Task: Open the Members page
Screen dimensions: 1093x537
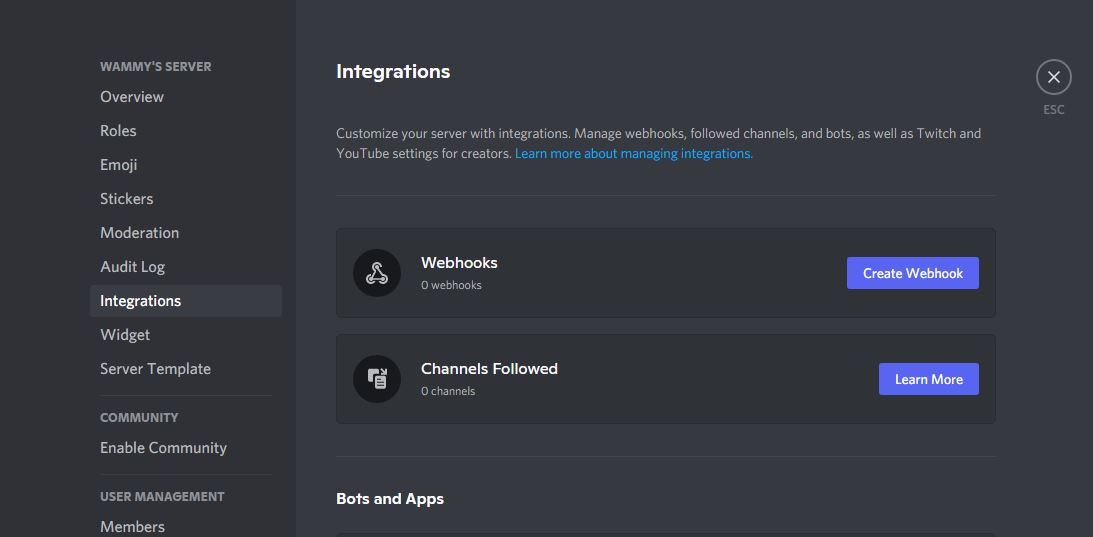Action: point(185,527)
